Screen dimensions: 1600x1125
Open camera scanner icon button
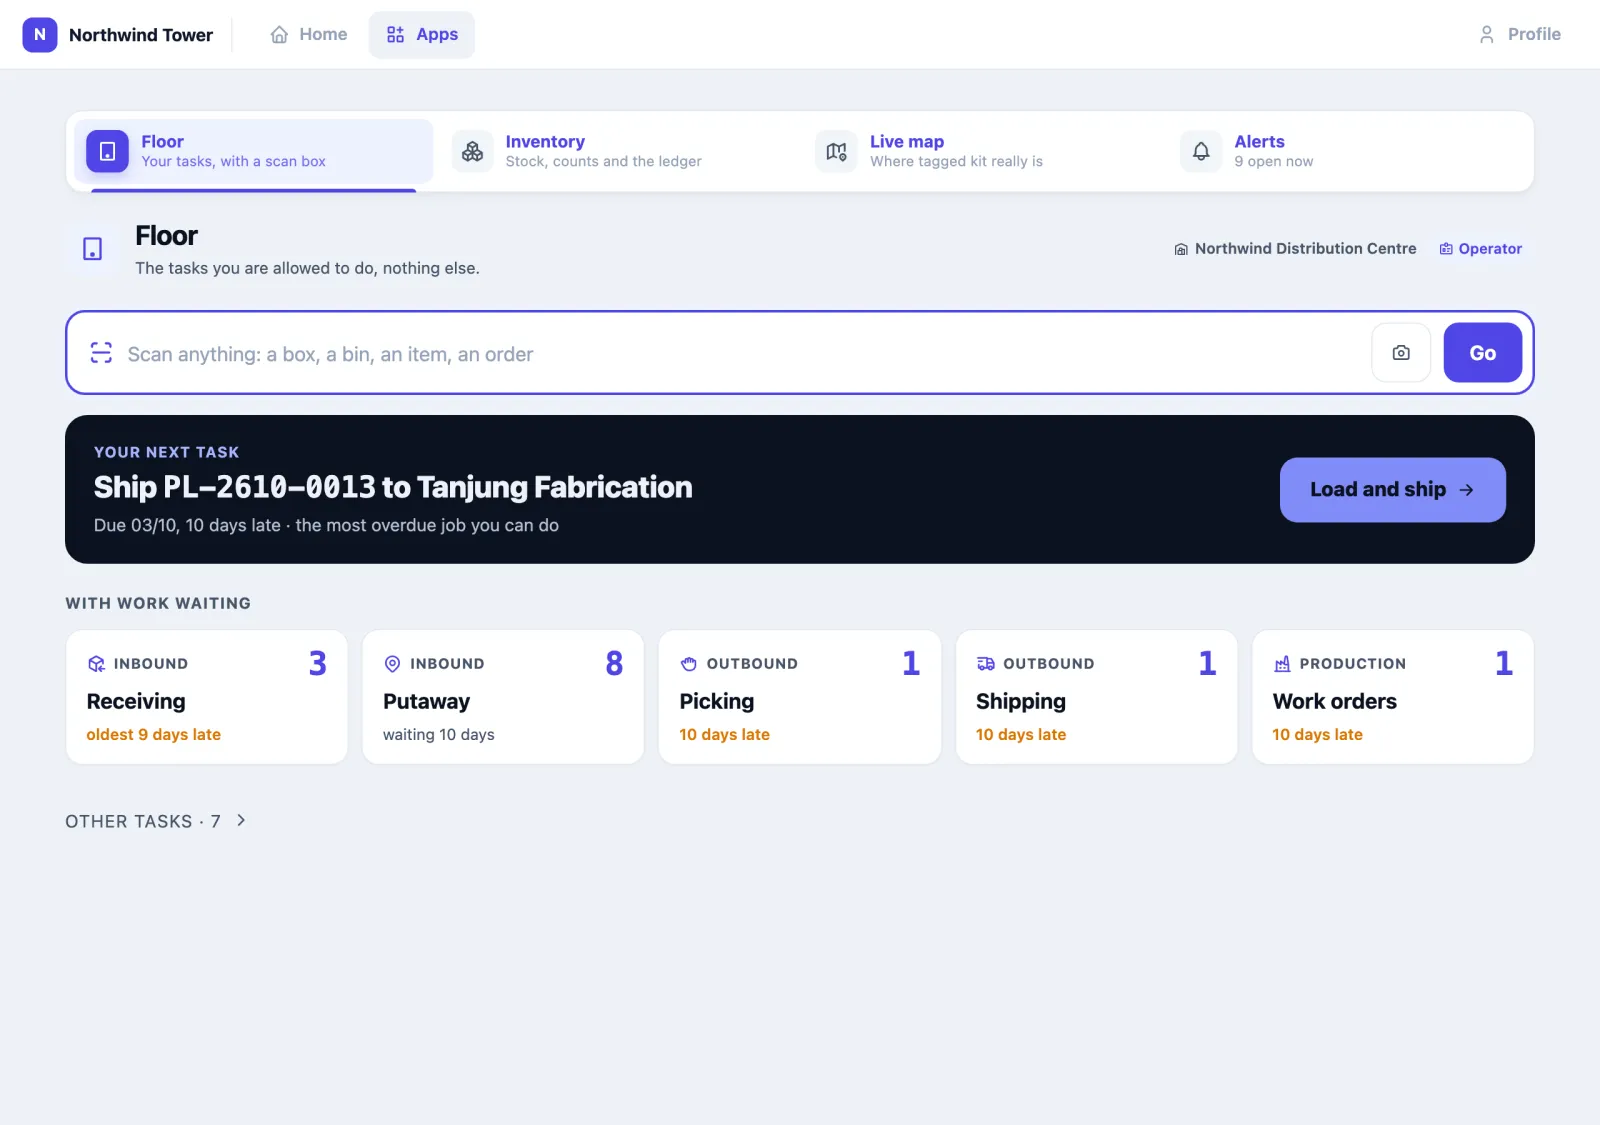point(1401,353)
